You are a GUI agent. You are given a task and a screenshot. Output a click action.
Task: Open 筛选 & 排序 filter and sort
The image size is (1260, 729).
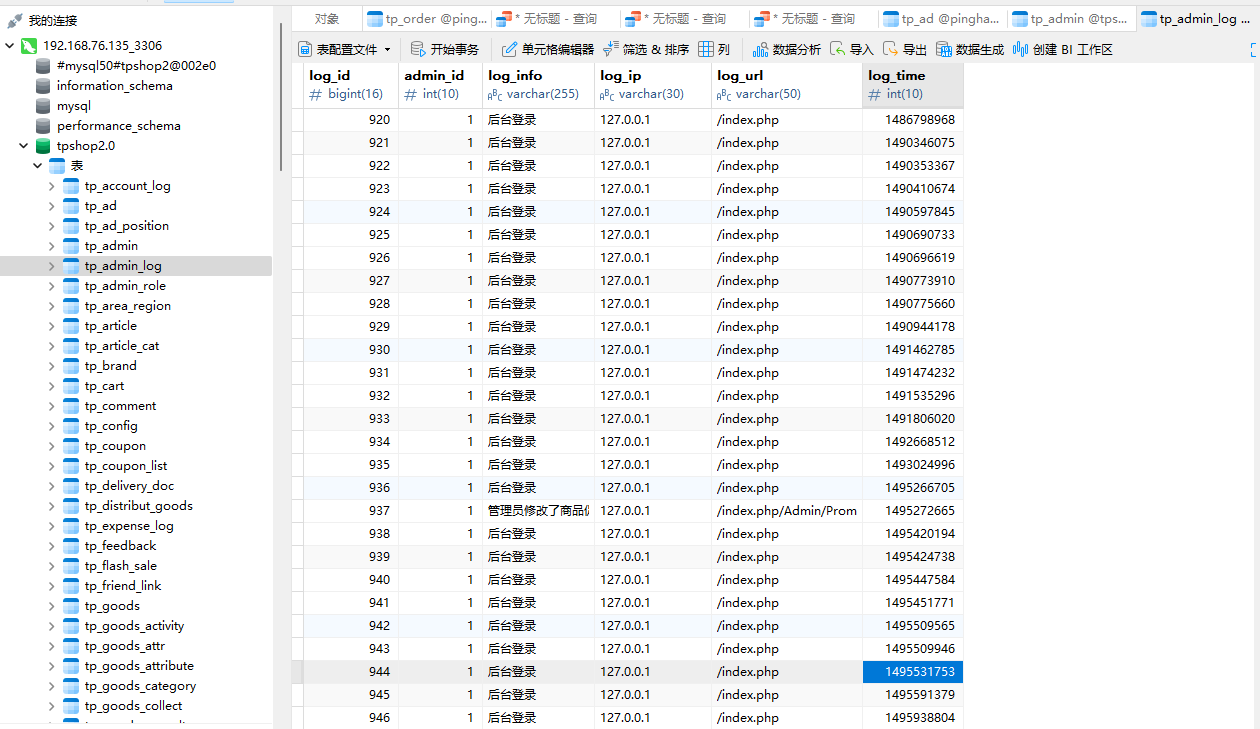tap(646, 49)
